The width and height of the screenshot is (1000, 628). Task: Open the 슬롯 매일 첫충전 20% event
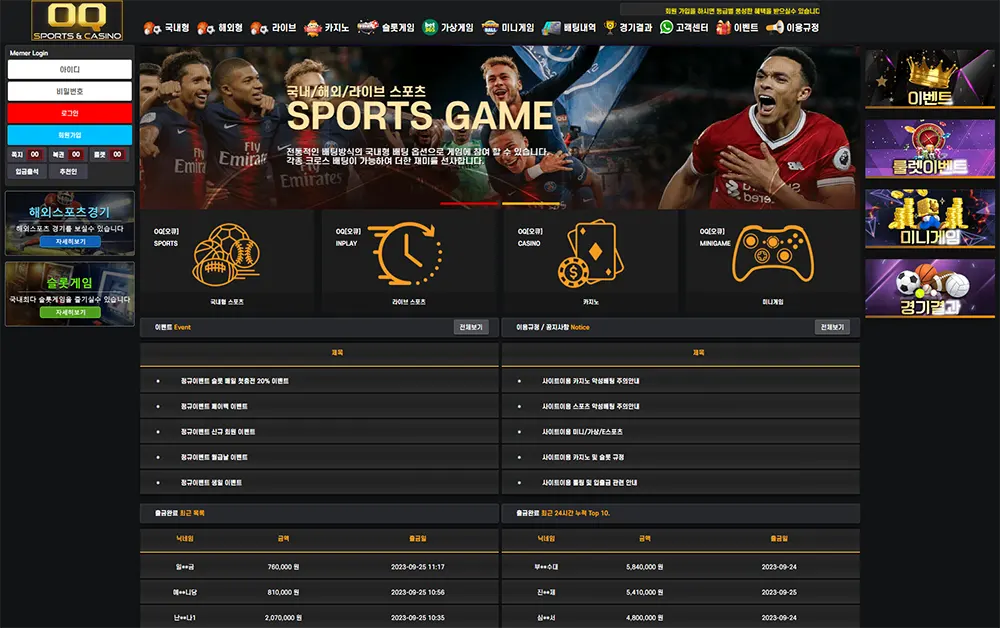235,381
